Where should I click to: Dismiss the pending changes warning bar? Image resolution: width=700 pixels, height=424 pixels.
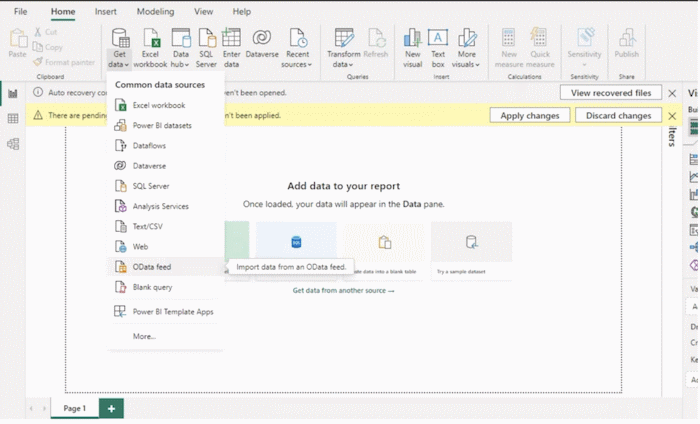point(672,116)
